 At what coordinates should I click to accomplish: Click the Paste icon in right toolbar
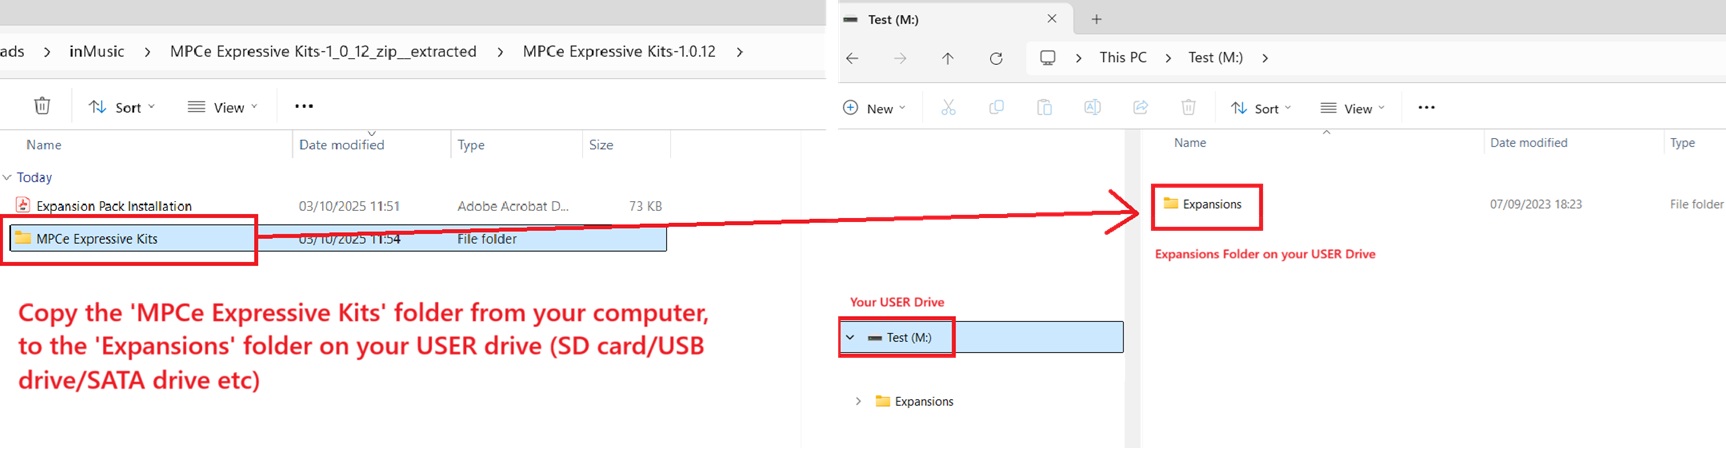[1044, 108]
